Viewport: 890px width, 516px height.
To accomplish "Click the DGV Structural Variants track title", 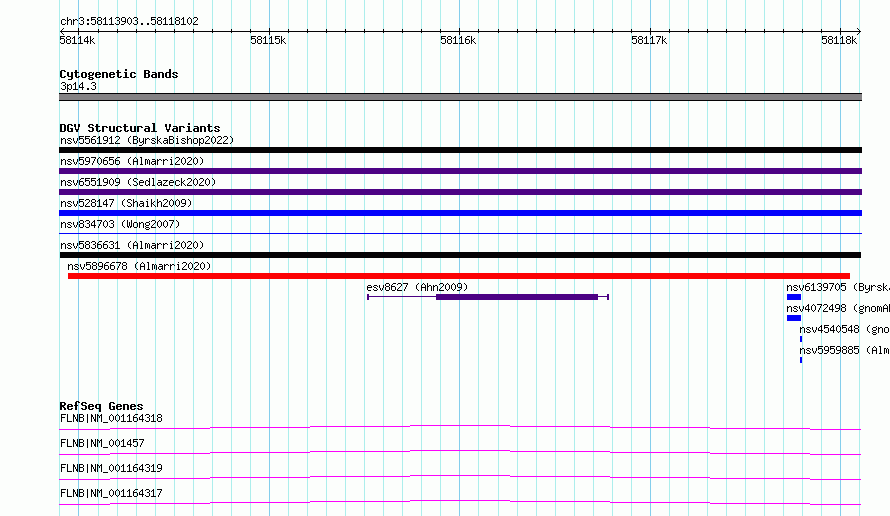I will 140,128.
